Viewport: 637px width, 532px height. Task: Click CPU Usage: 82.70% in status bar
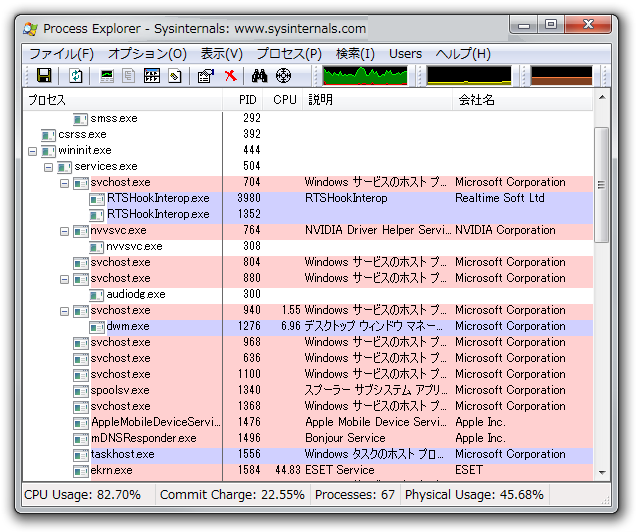82,495
